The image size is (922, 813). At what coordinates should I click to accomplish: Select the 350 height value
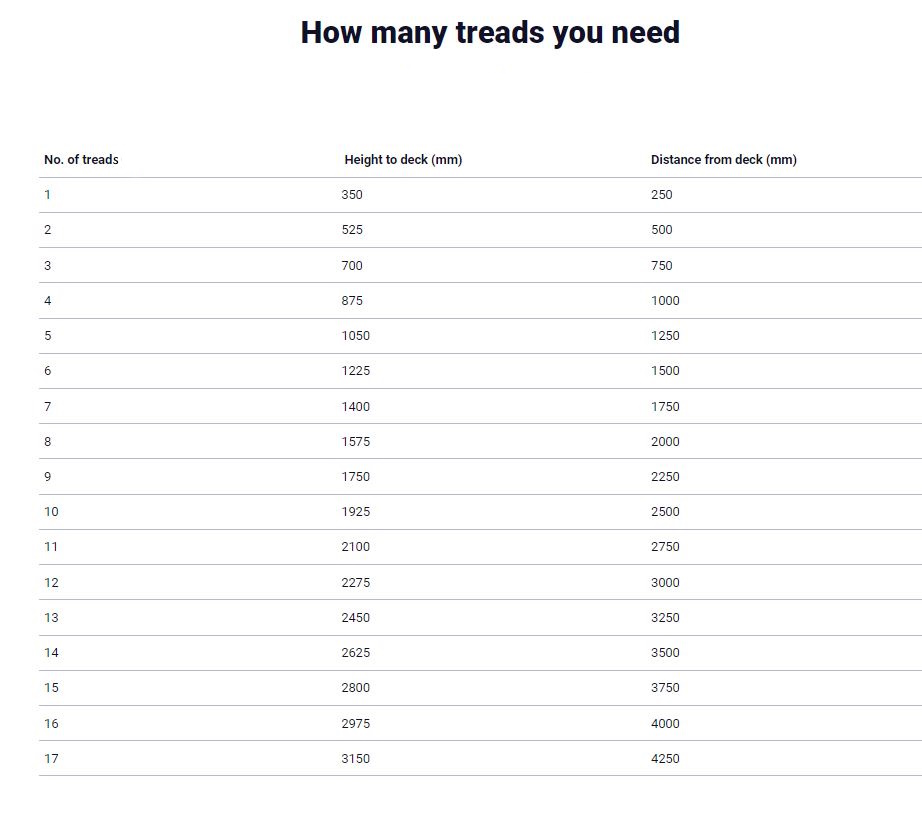[x=352, y=195]
